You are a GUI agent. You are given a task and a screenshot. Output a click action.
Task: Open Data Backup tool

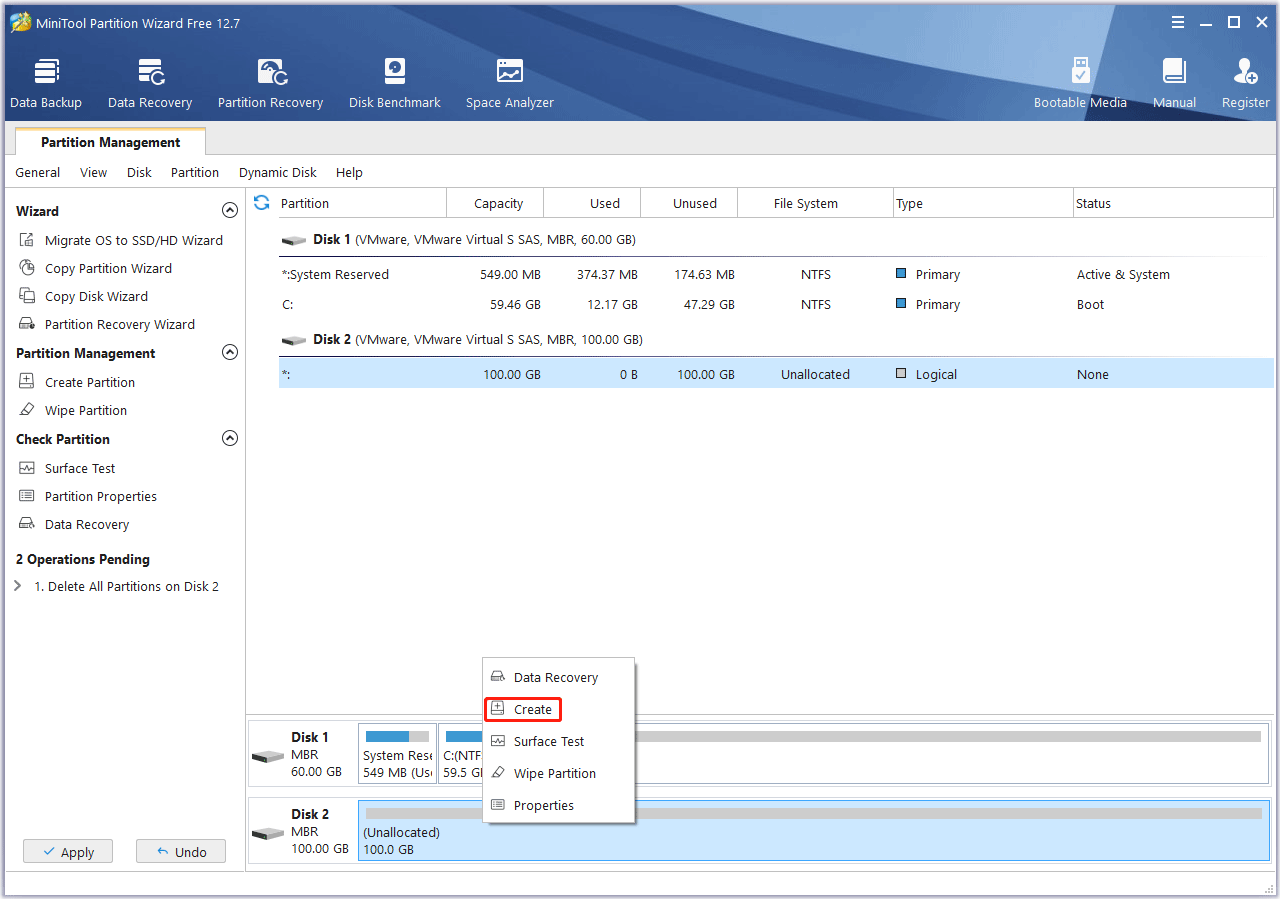click(x=46, y=84)
